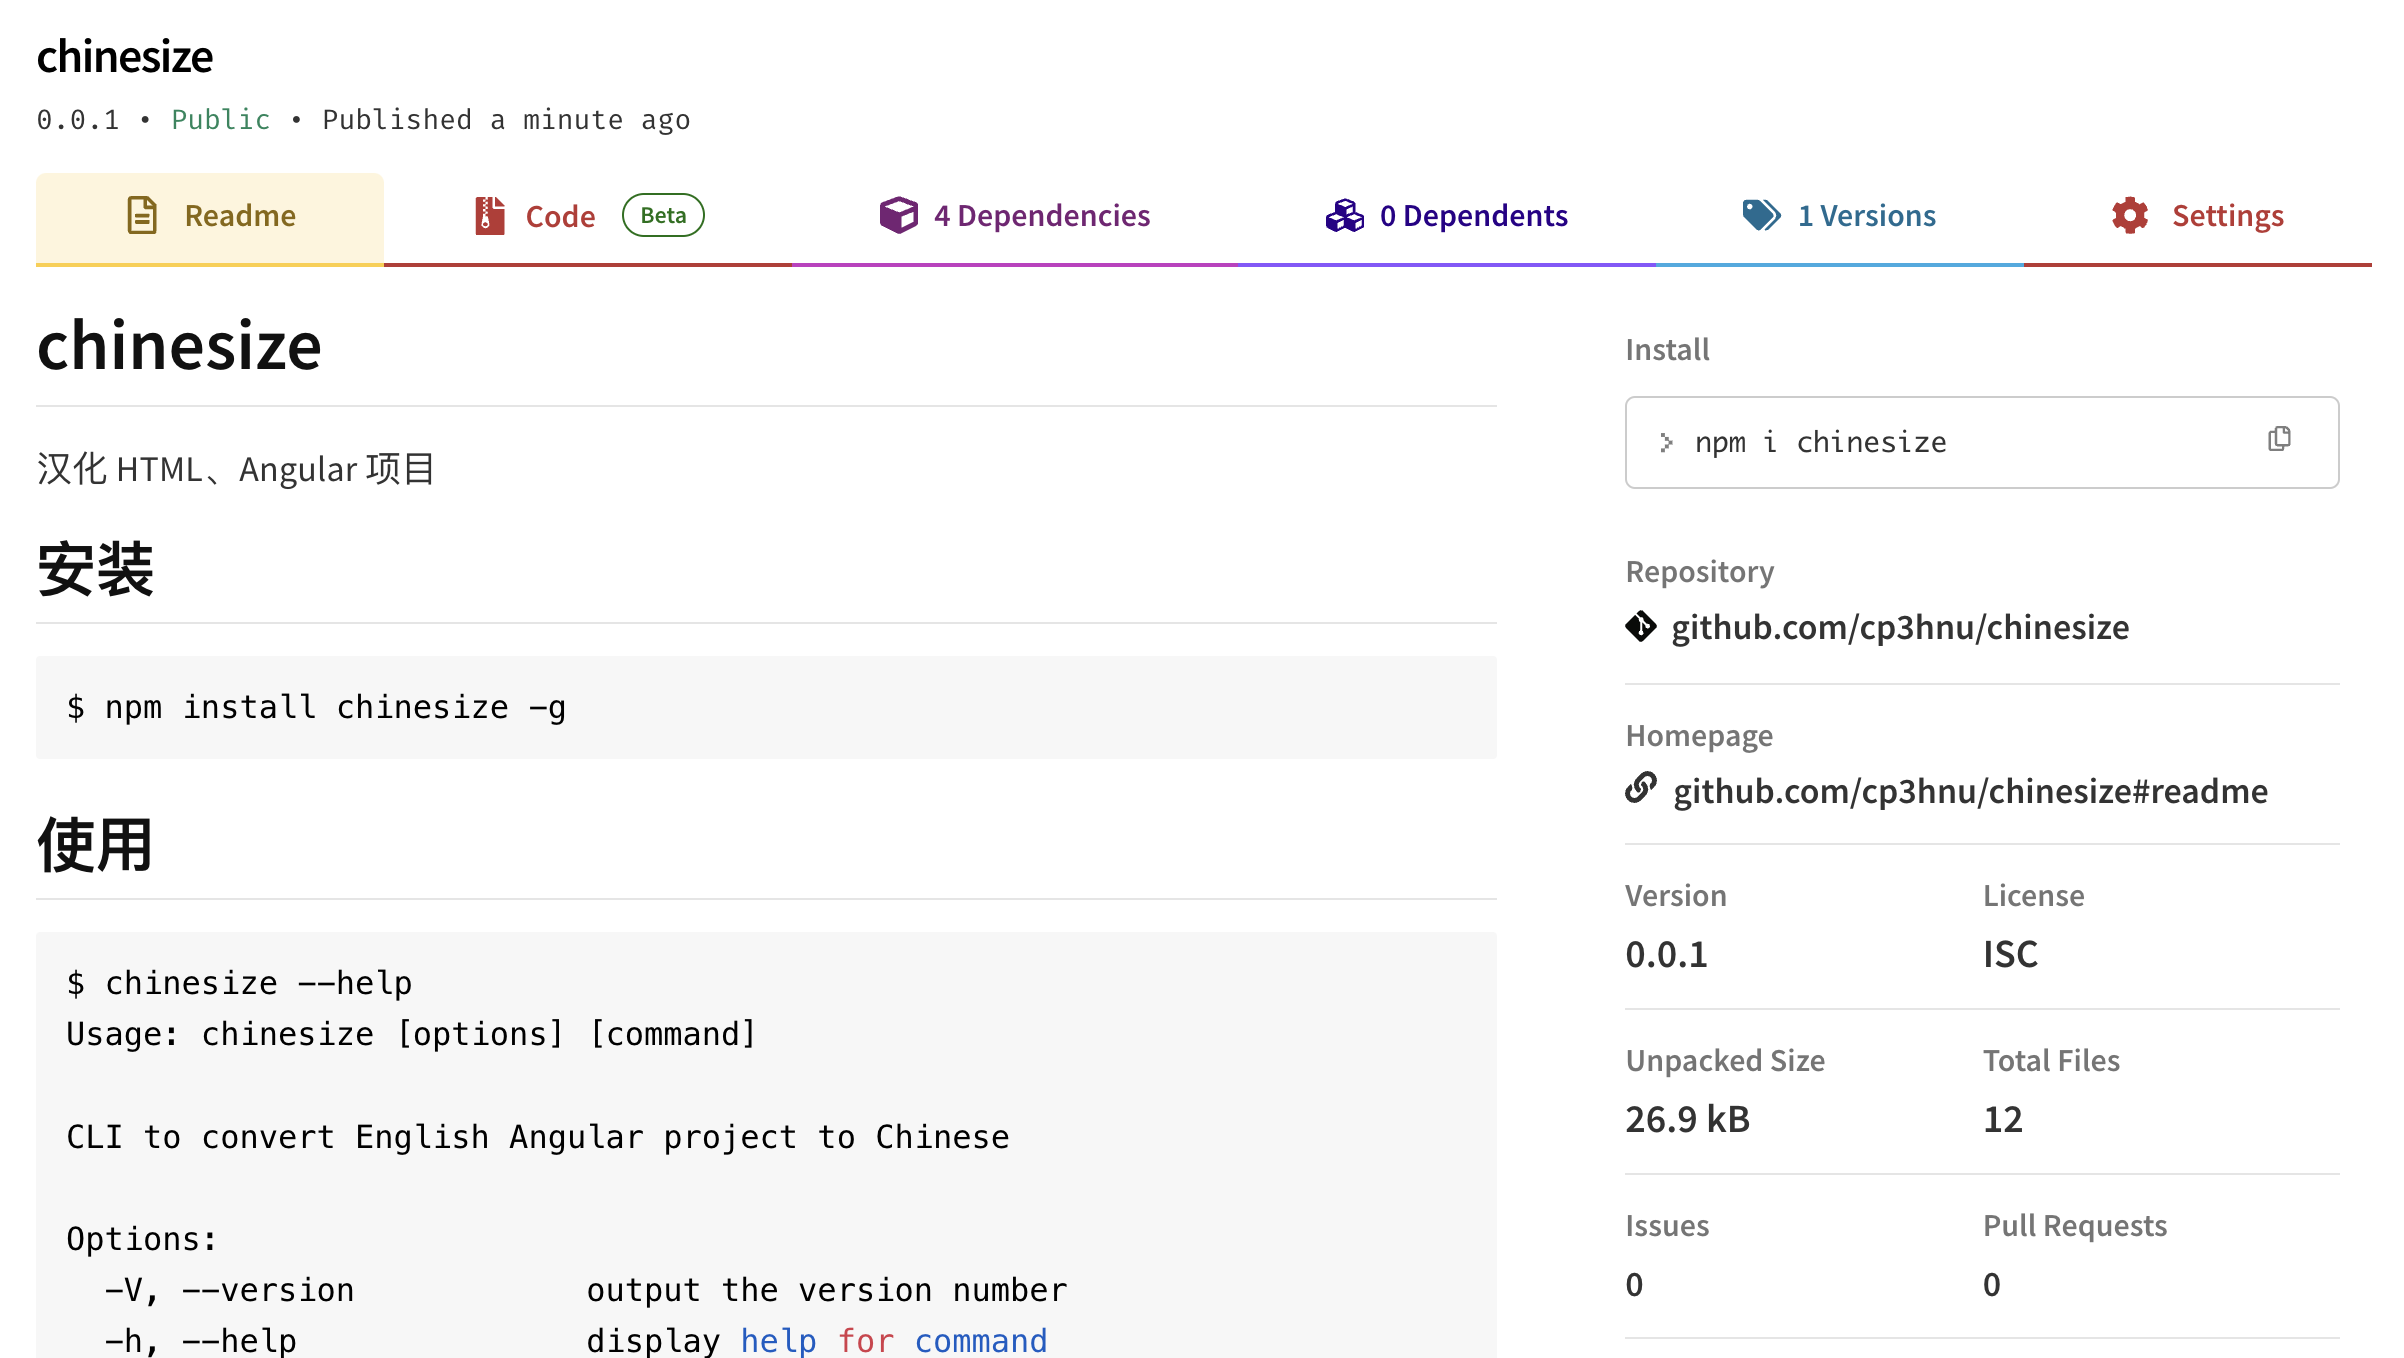Click the License label
Viewport: 2404px width, 1358px height.
pyautogui.click(x=2034, y=896)
